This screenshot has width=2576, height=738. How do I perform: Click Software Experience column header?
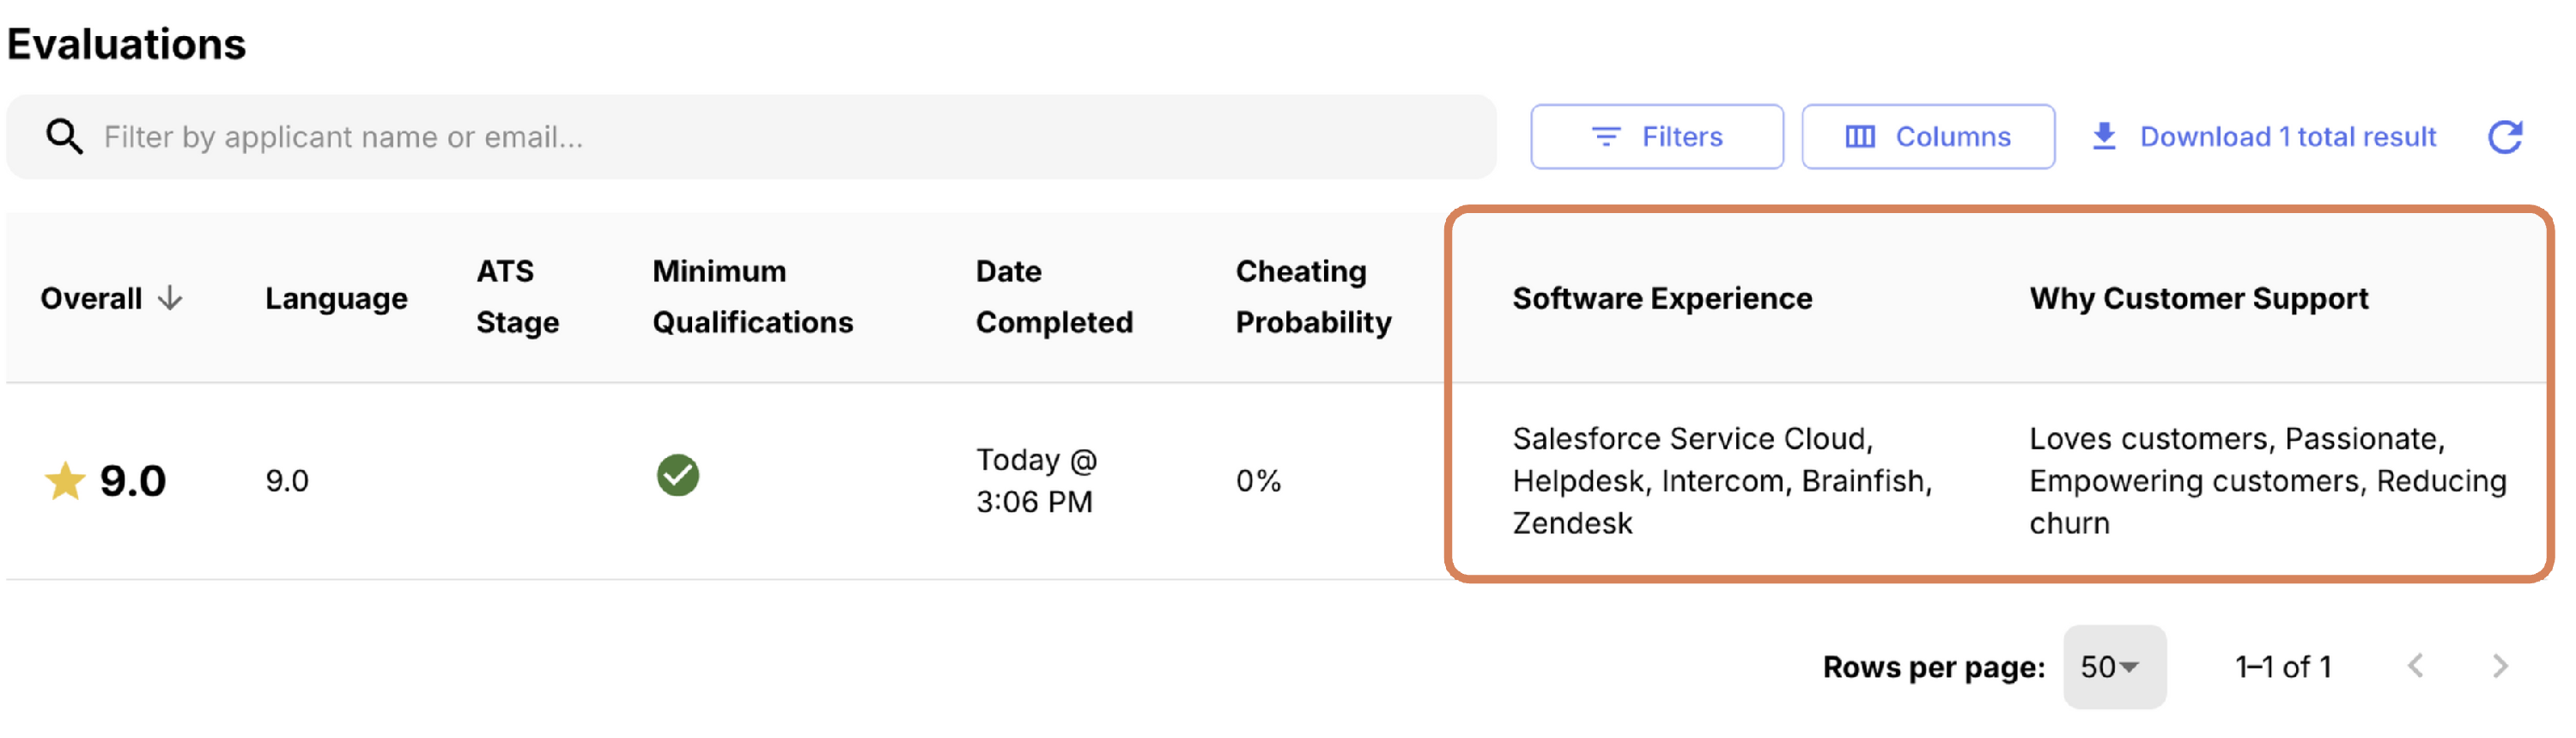point(1661,298)
